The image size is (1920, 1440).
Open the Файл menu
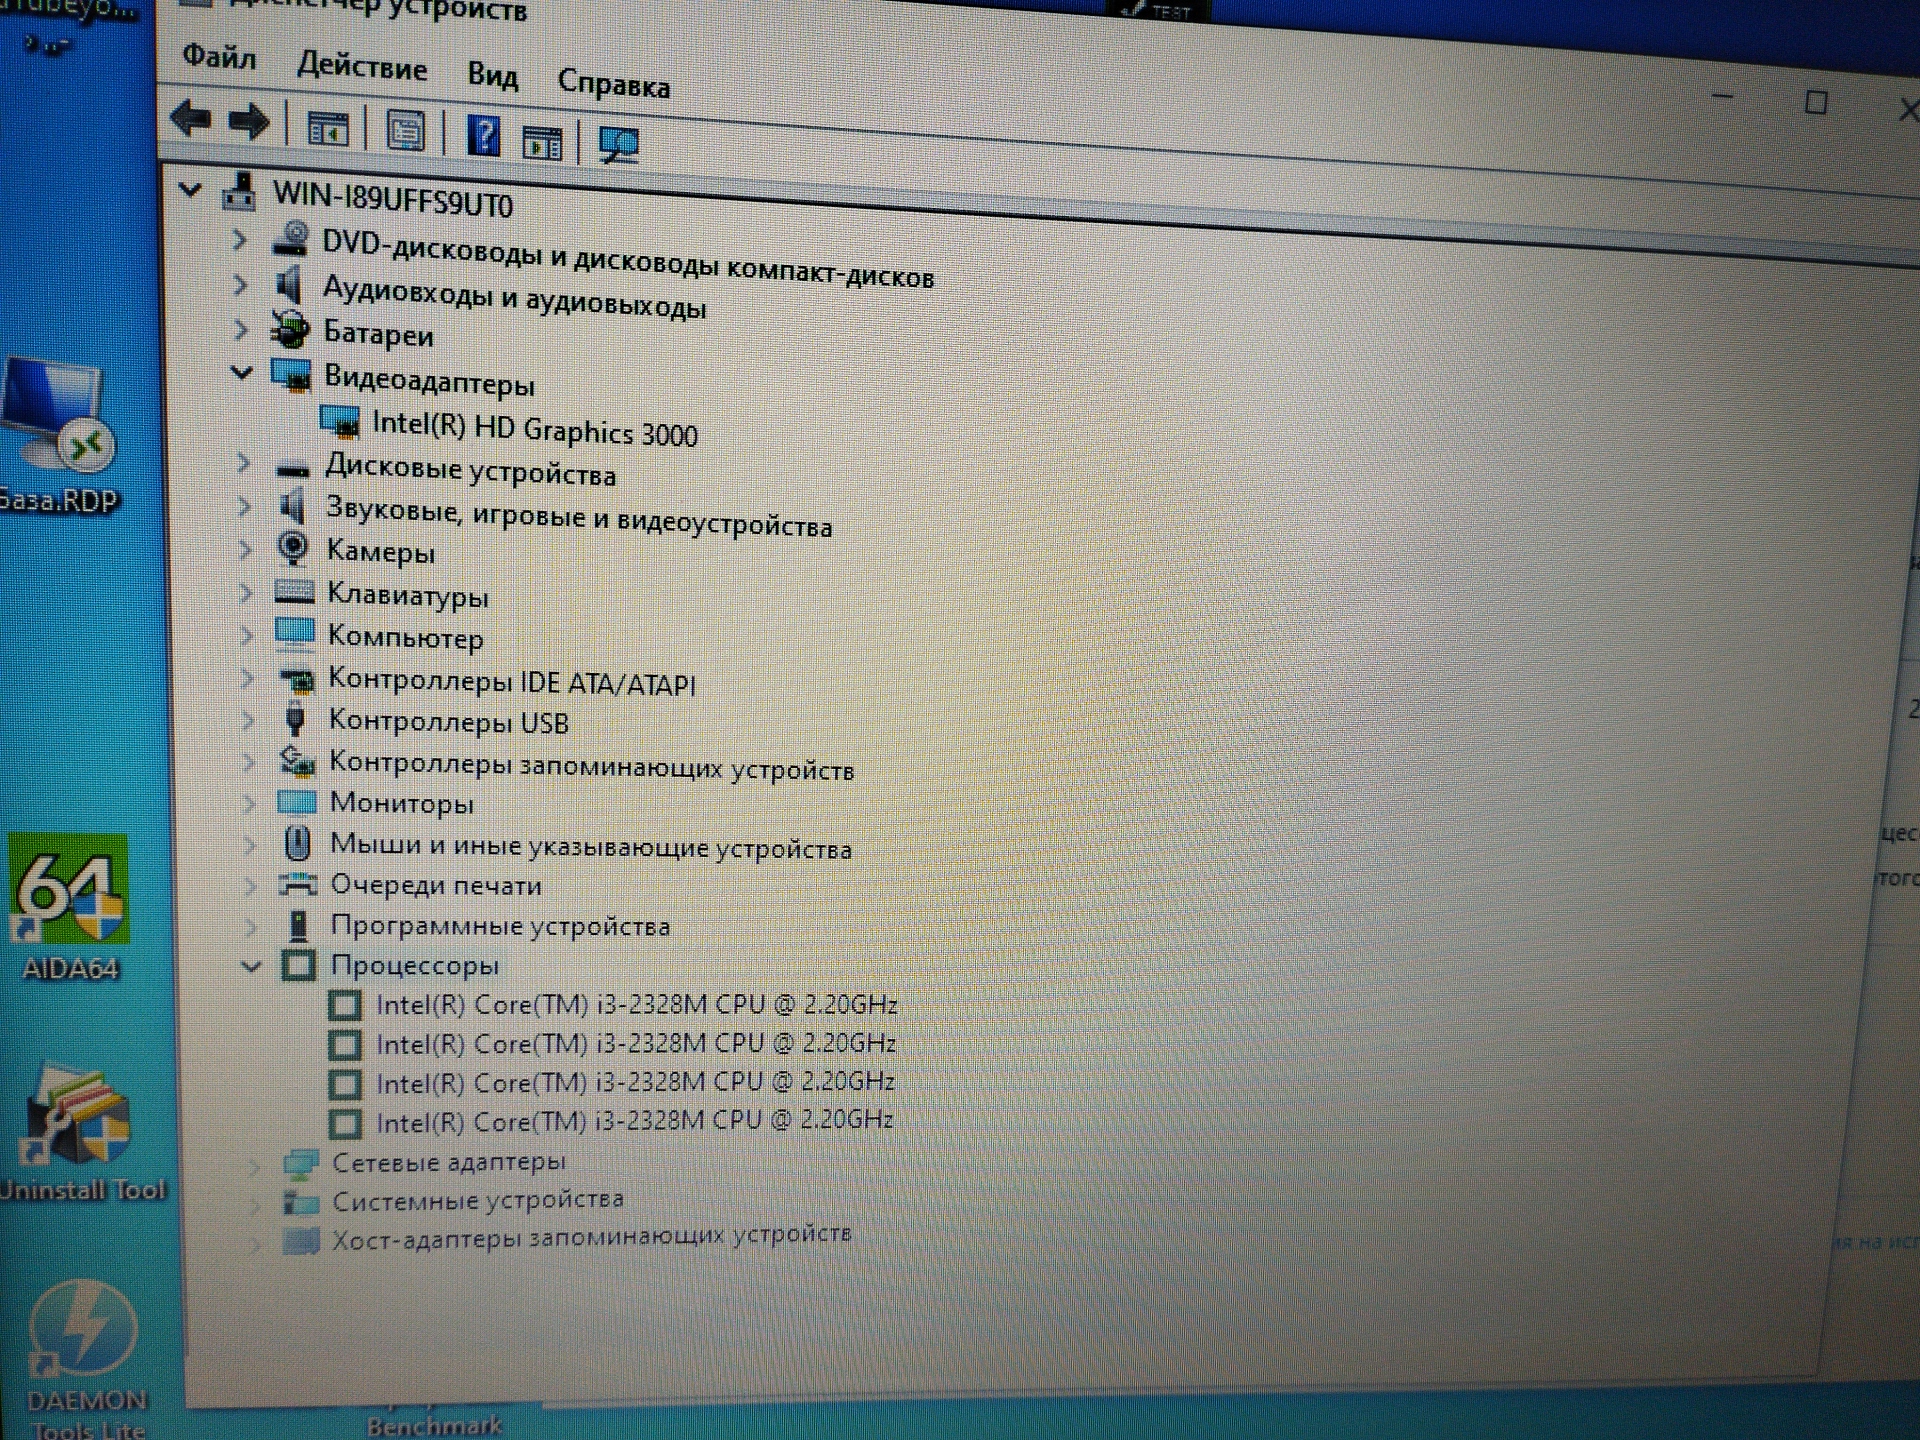point(219,57)
